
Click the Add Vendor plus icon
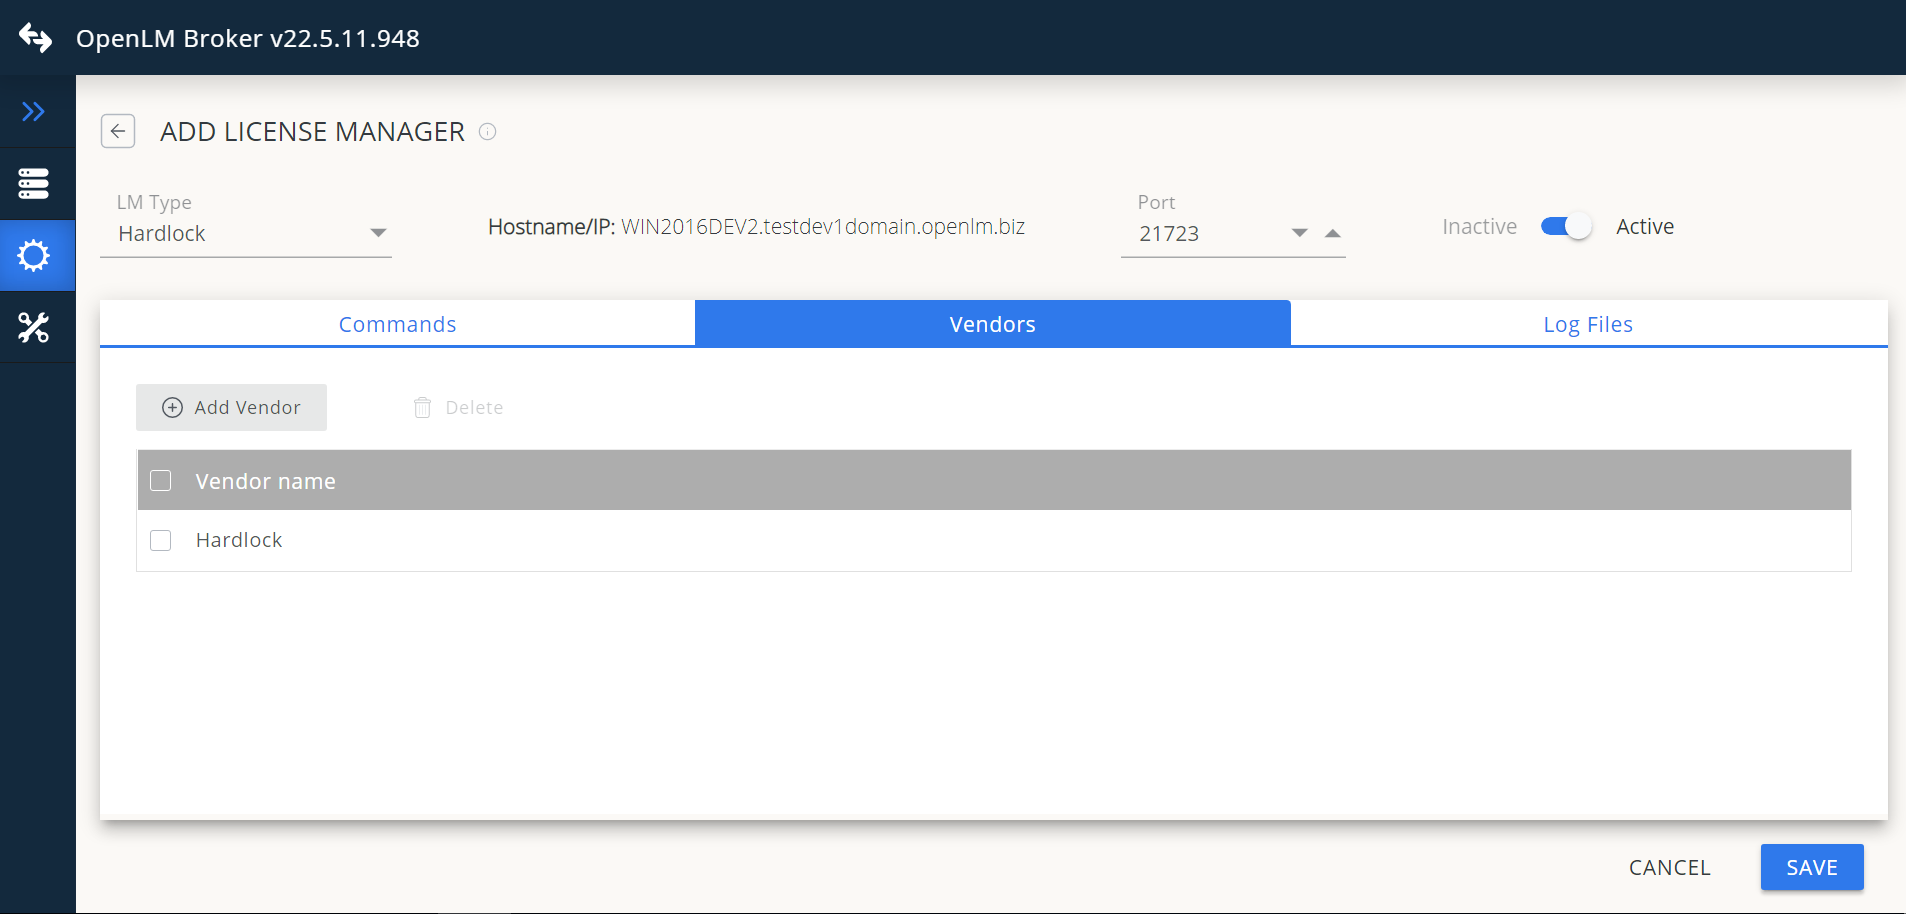[x=172, y=407]
